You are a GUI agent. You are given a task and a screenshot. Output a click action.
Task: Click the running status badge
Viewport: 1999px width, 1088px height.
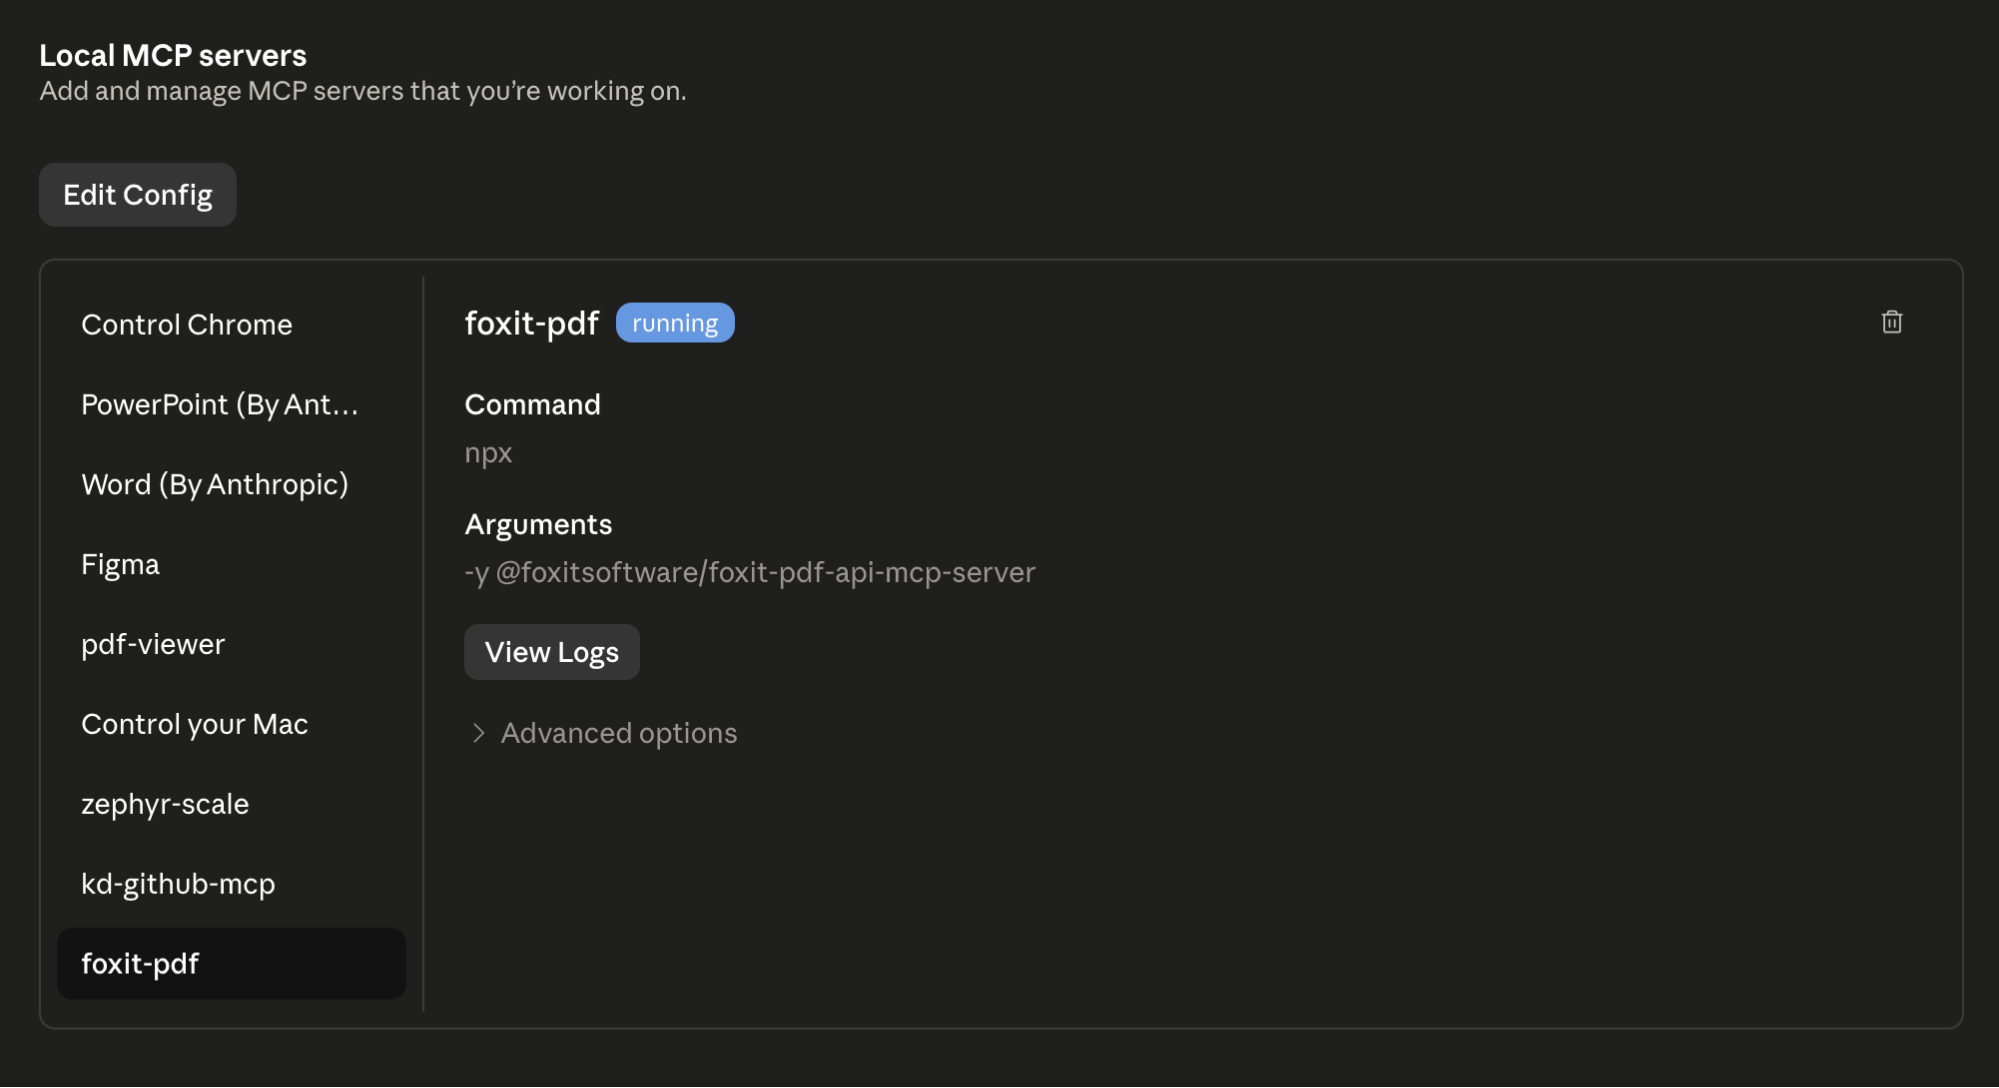tap(675, 323)
